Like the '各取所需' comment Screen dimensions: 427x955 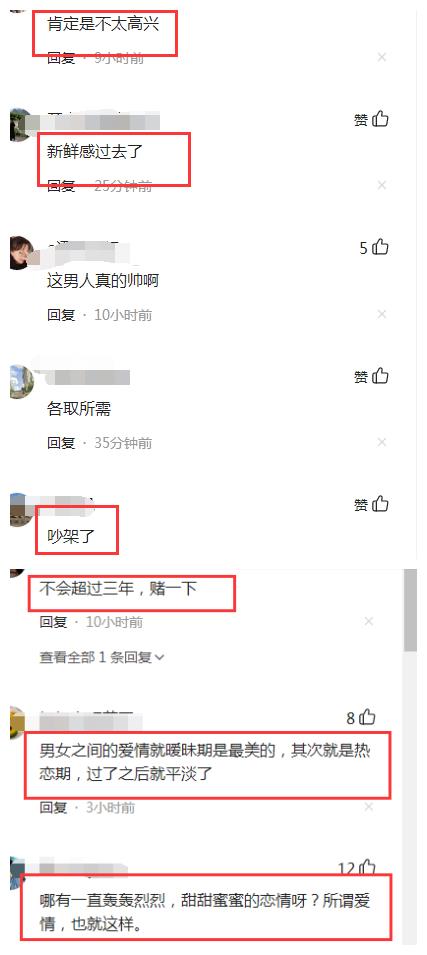pos(372,376)
